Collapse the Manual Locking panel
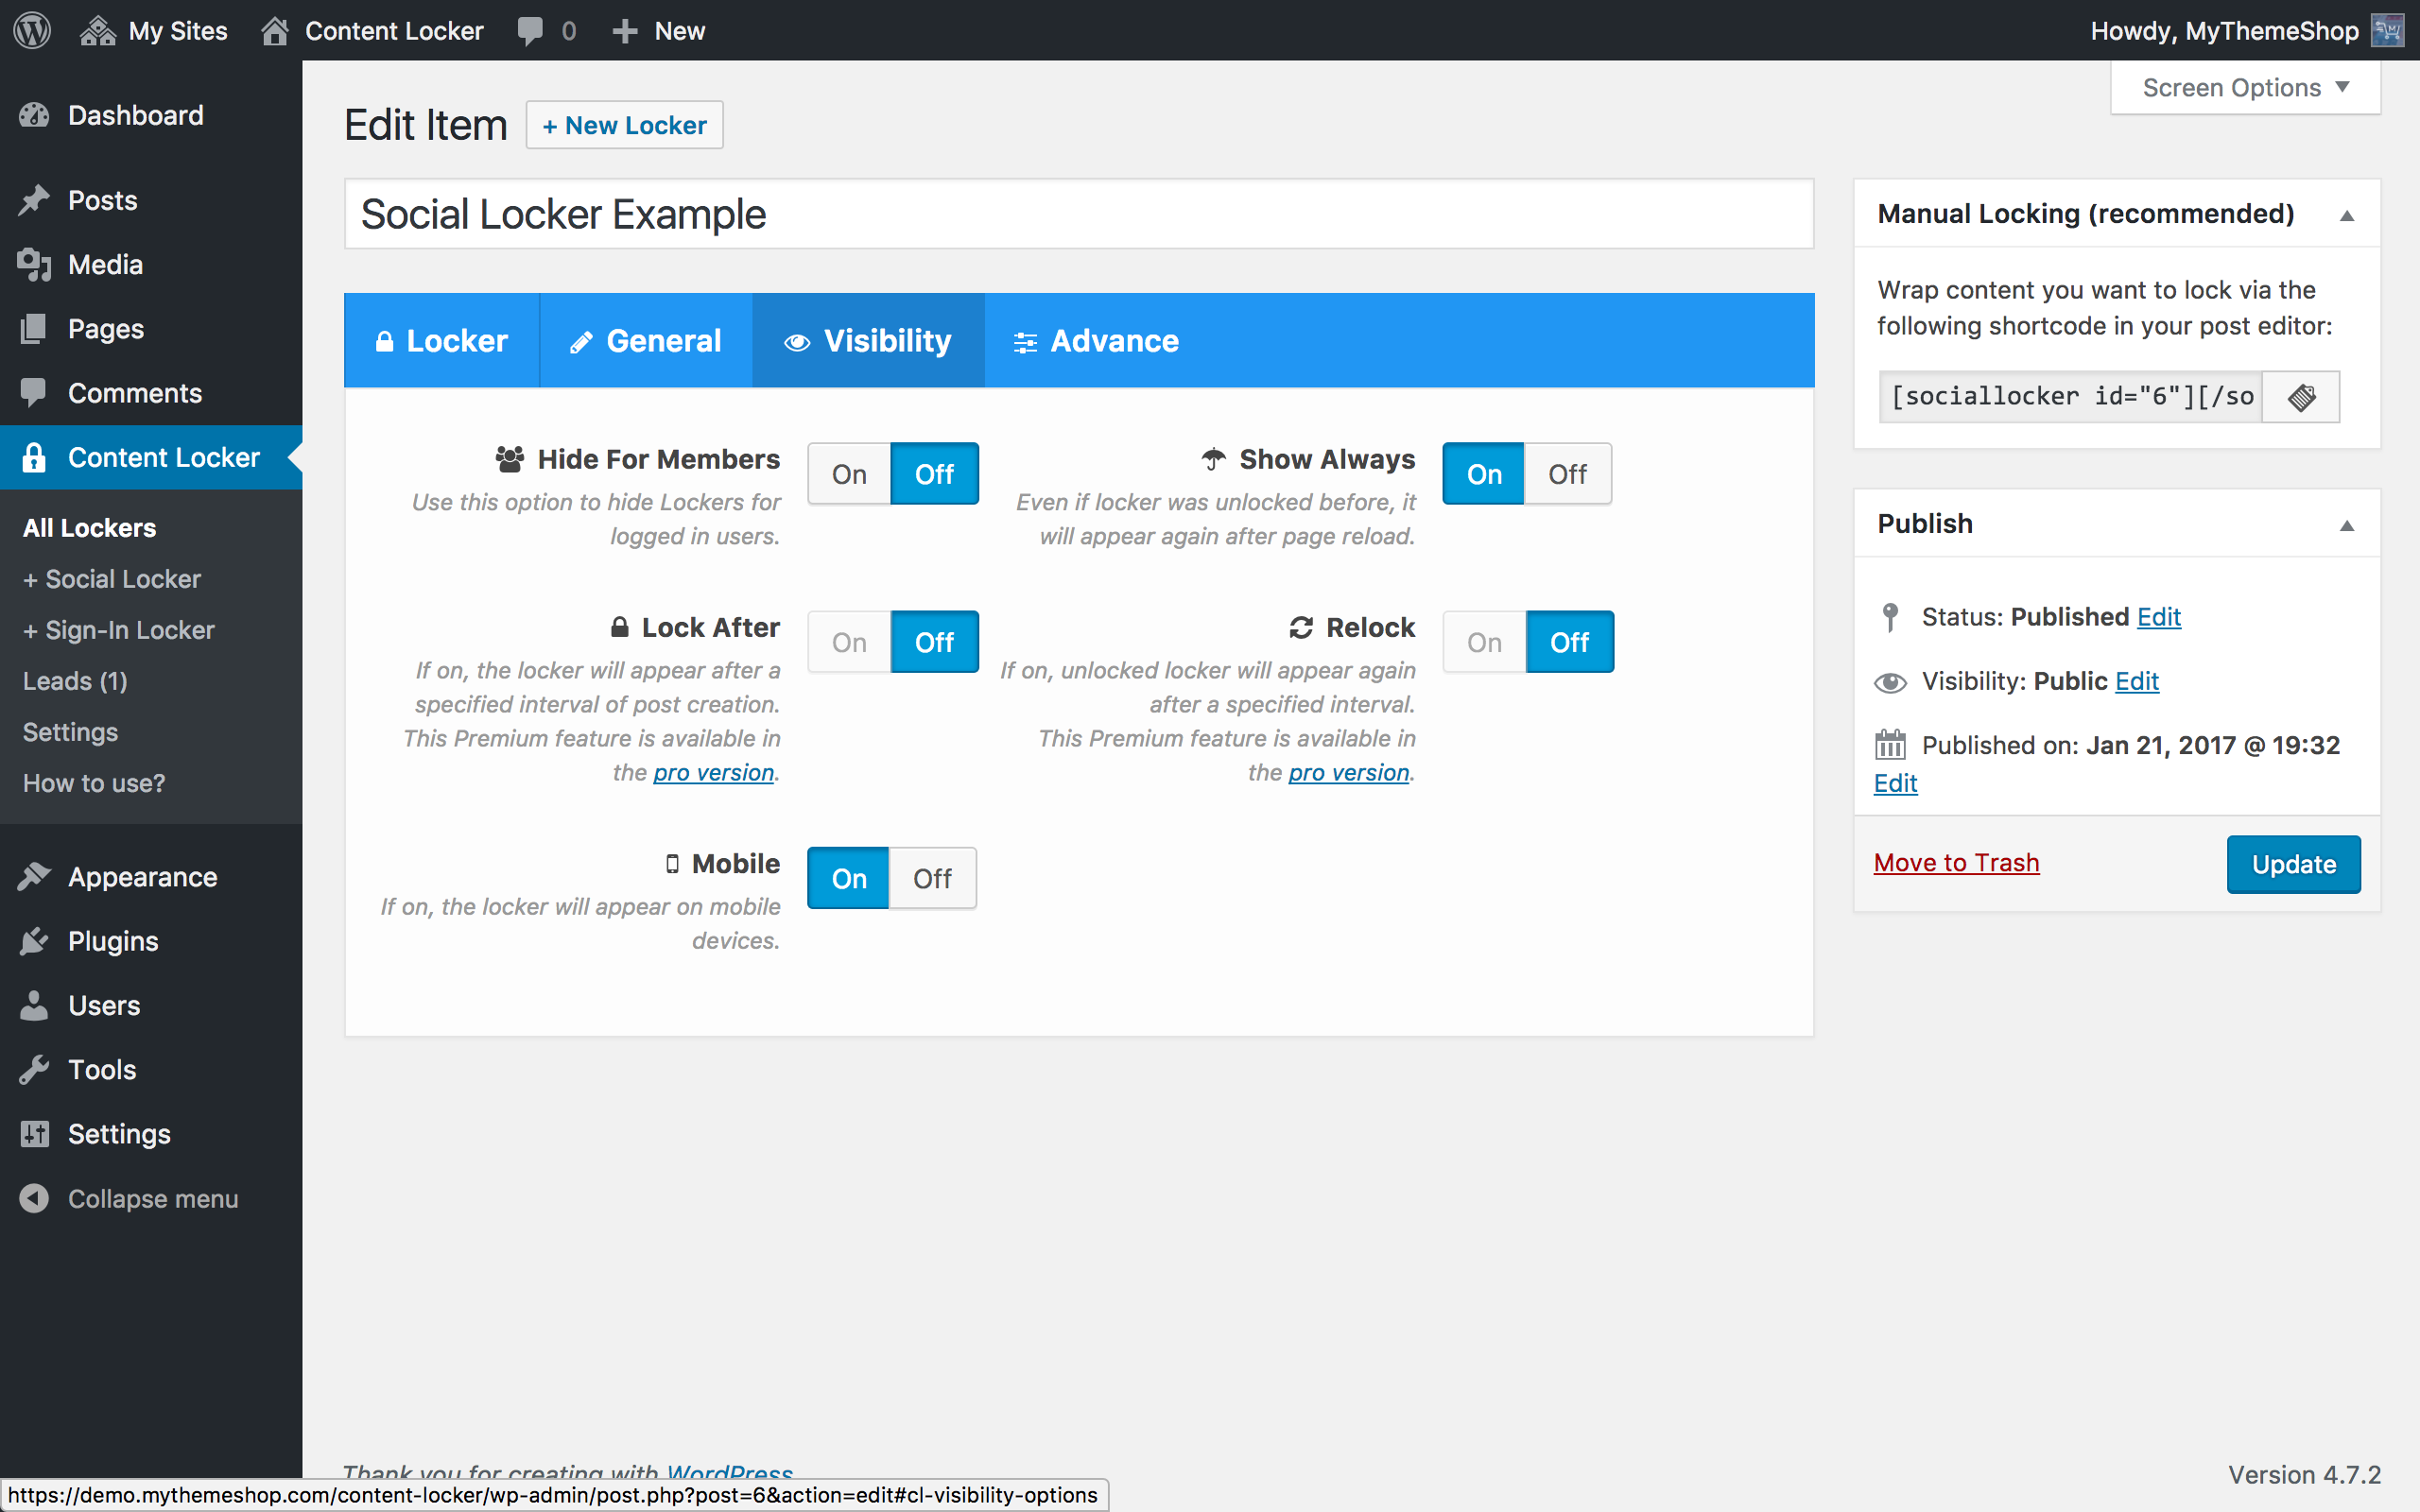 tap(2346, 215)
